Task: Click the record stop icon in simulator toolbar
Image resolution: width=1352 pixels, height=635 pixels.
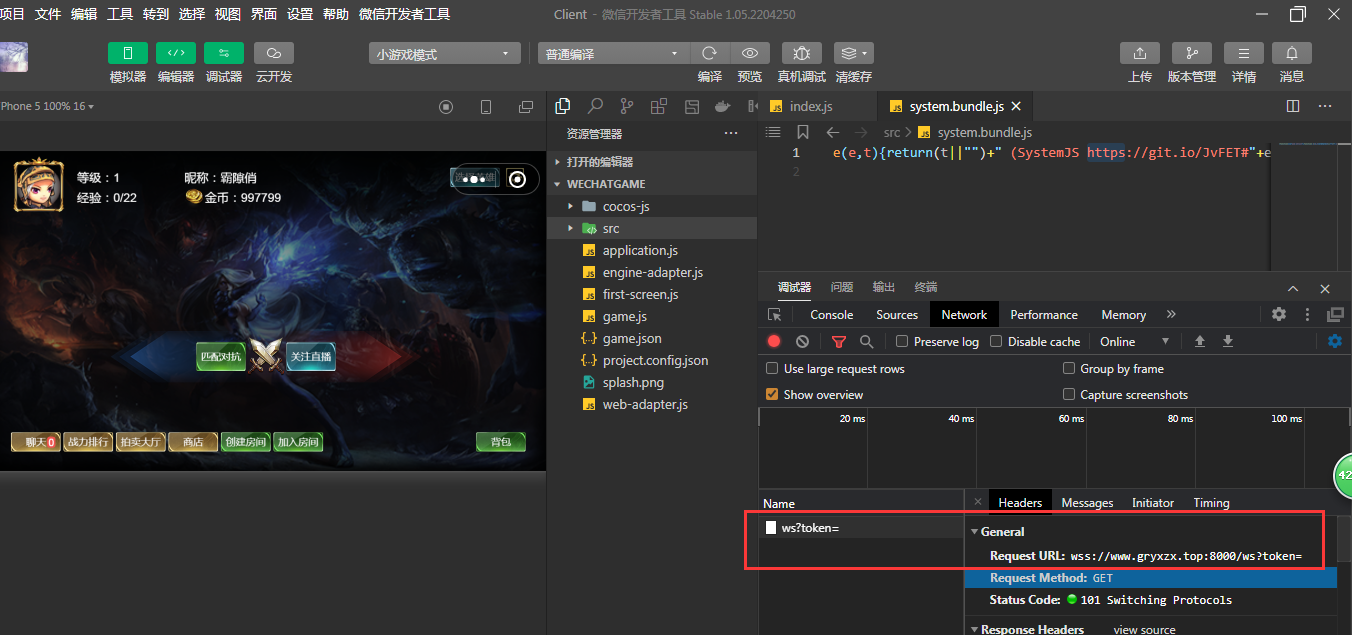Action: tap(446, 107)
